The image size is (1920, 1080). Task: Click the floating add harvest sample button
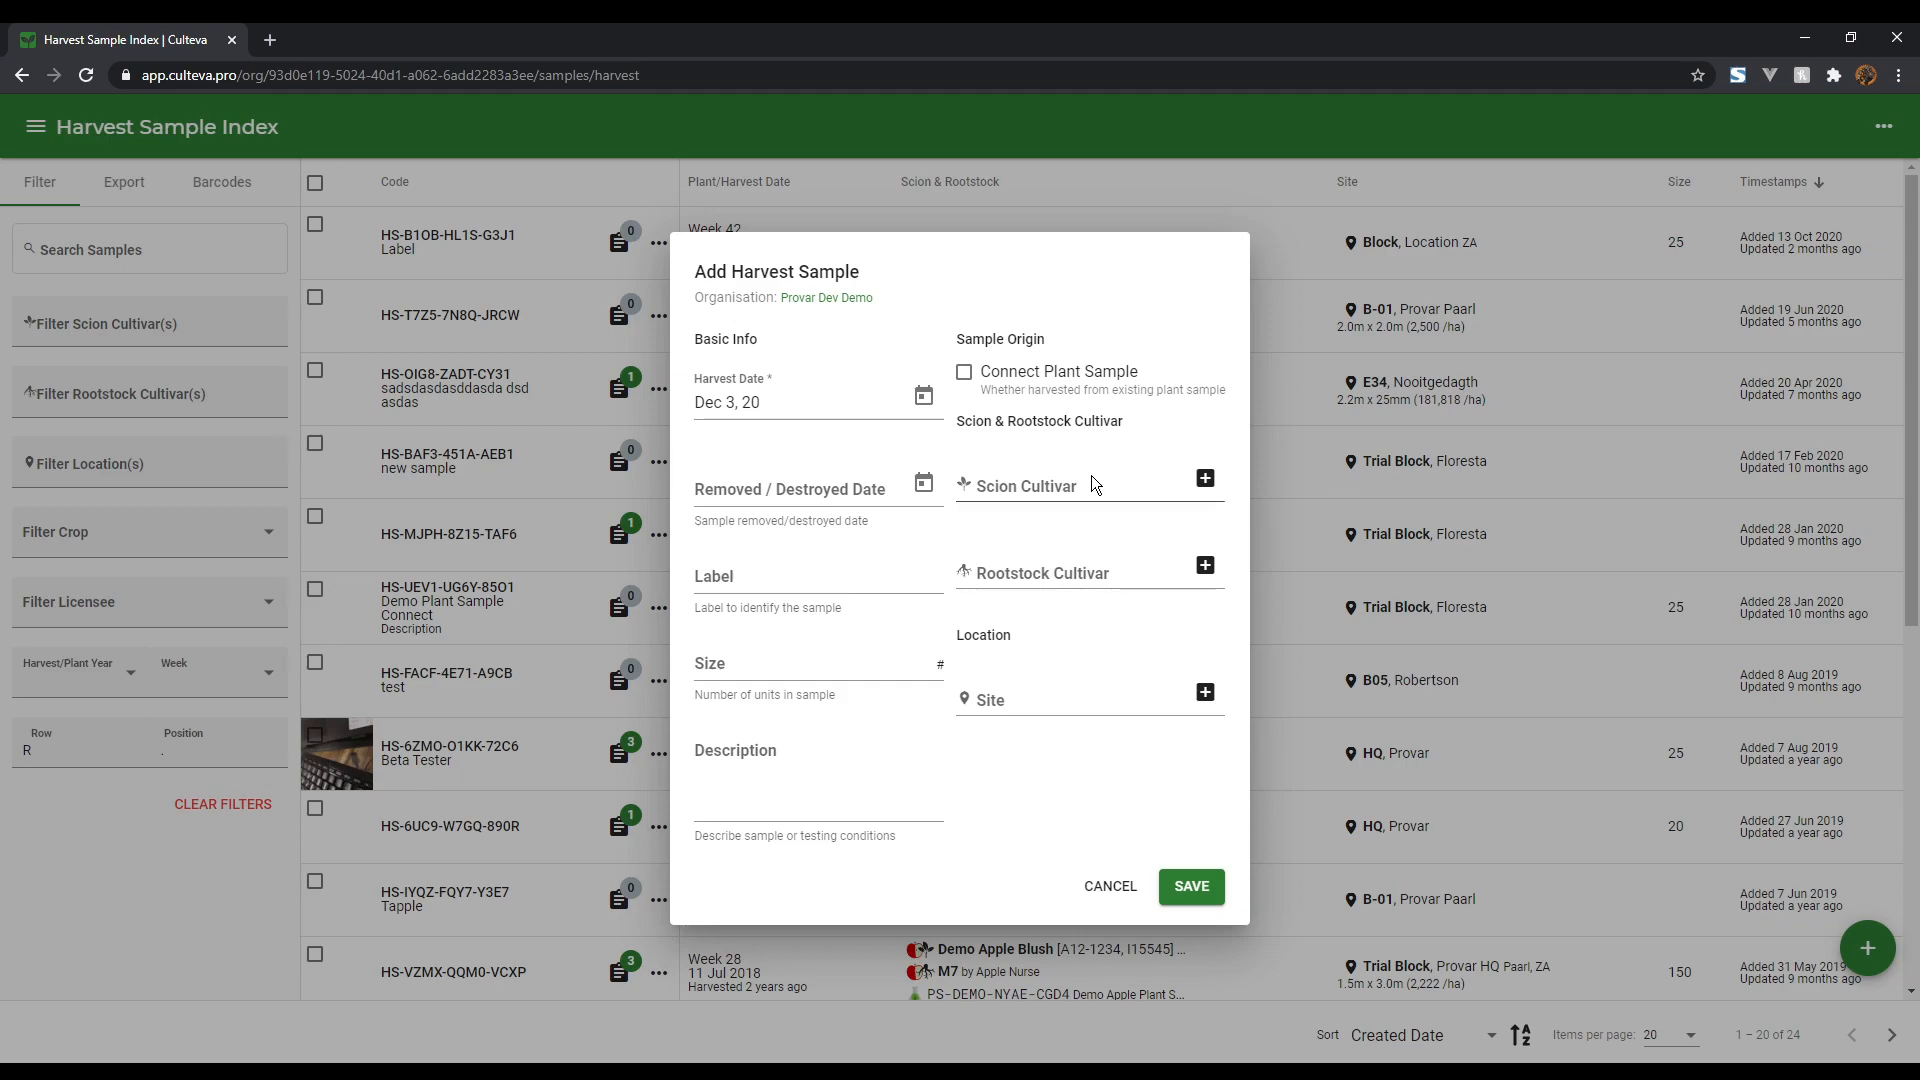[x=1868, y=948]
